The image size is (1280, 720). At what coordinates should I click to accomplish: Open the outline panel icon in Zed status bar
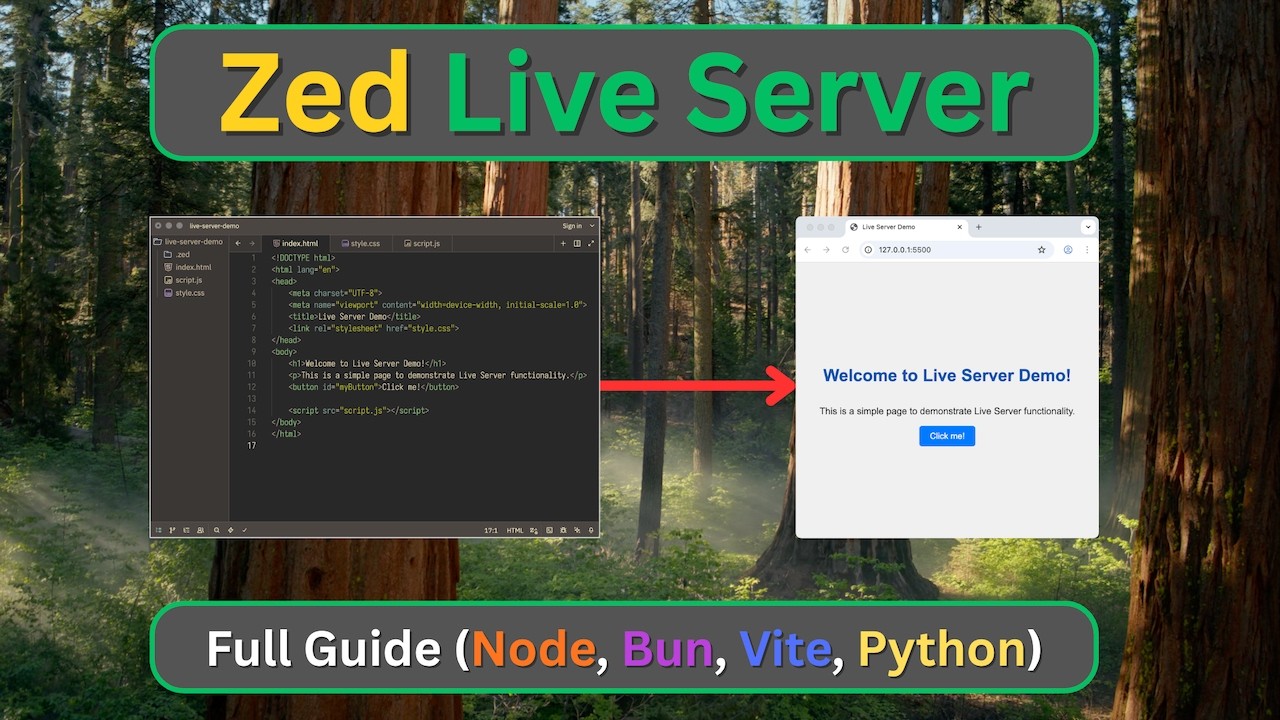coord(186,530)
